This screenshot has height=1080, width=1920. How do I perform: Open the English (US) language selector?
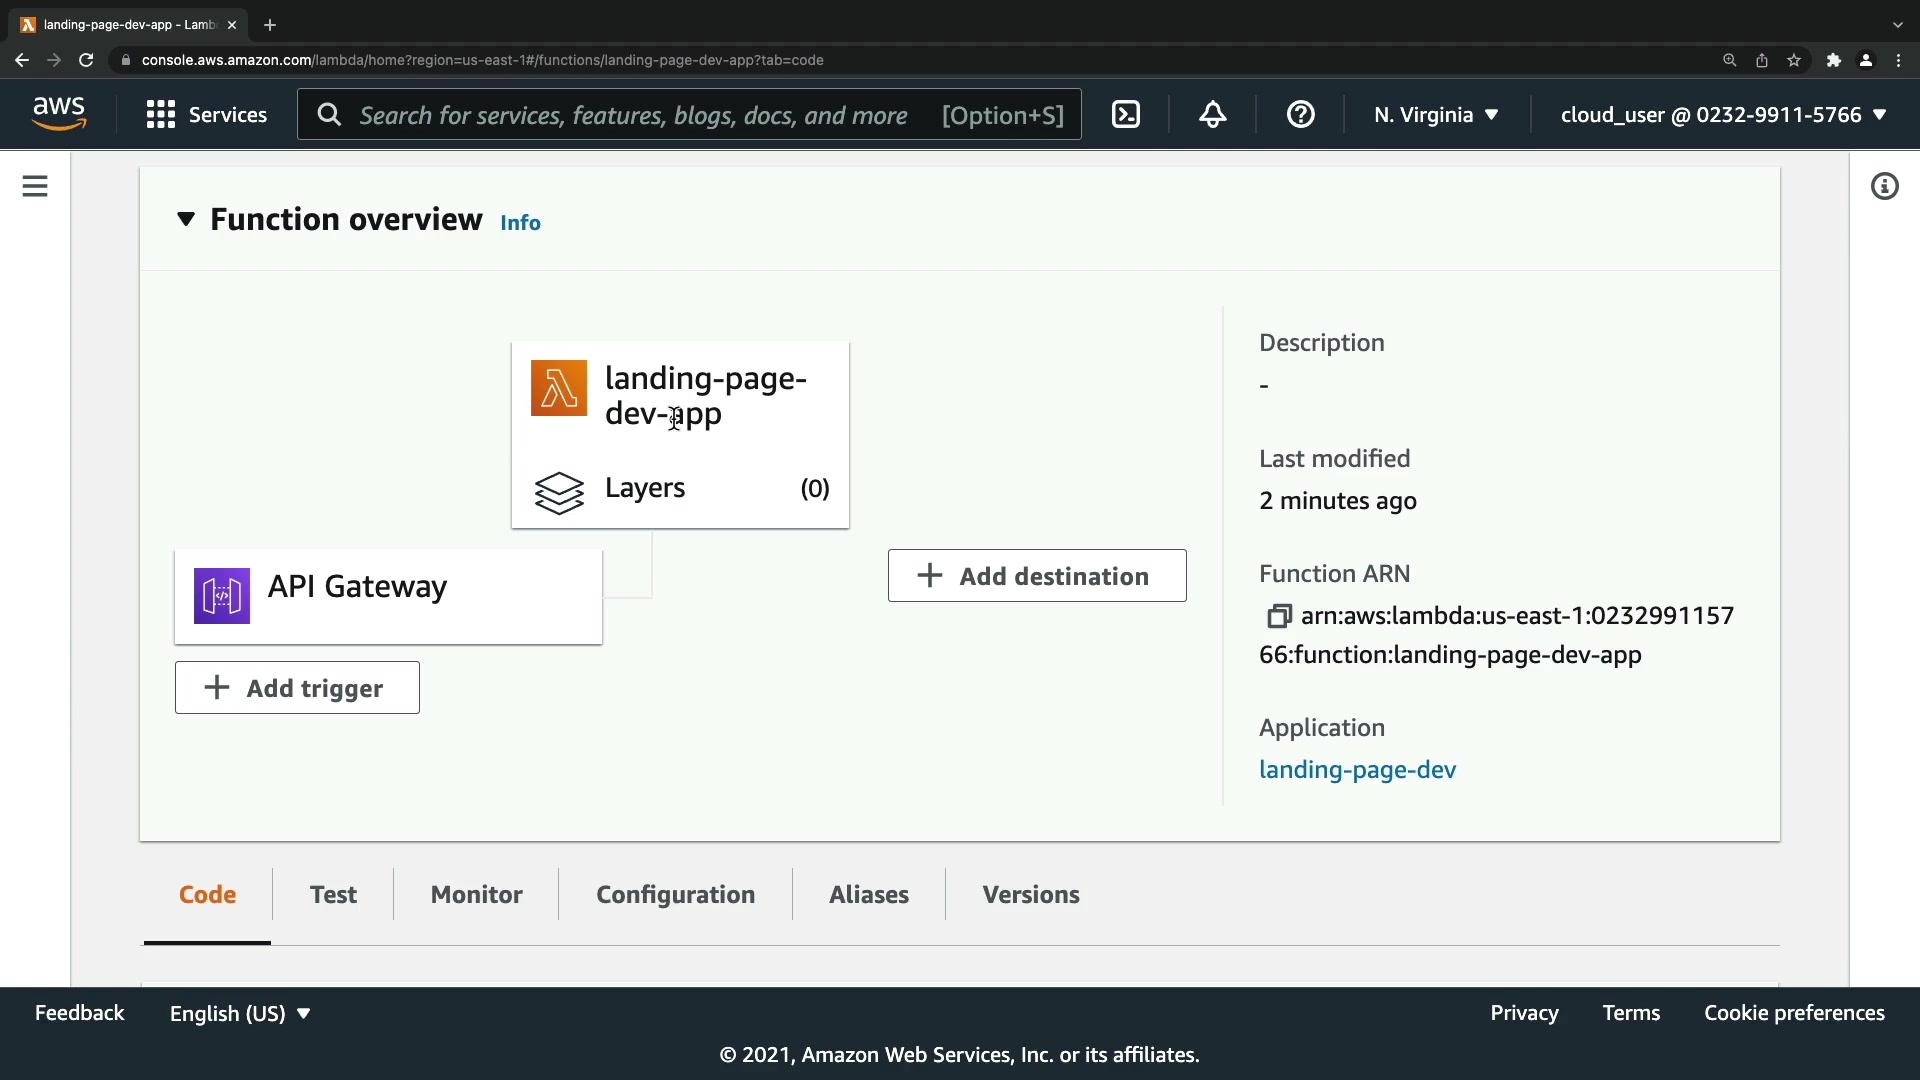(x=240, y=1013)
